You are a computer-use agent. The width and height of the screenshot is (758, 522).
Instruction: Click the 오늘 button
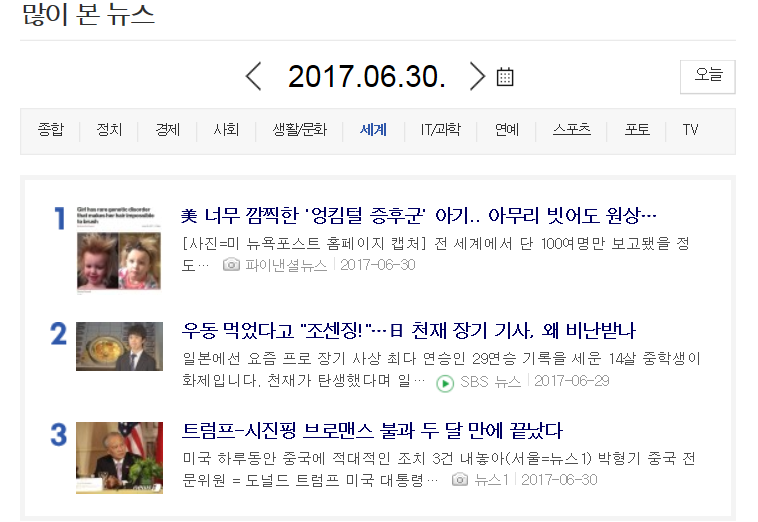pos(708,76)
